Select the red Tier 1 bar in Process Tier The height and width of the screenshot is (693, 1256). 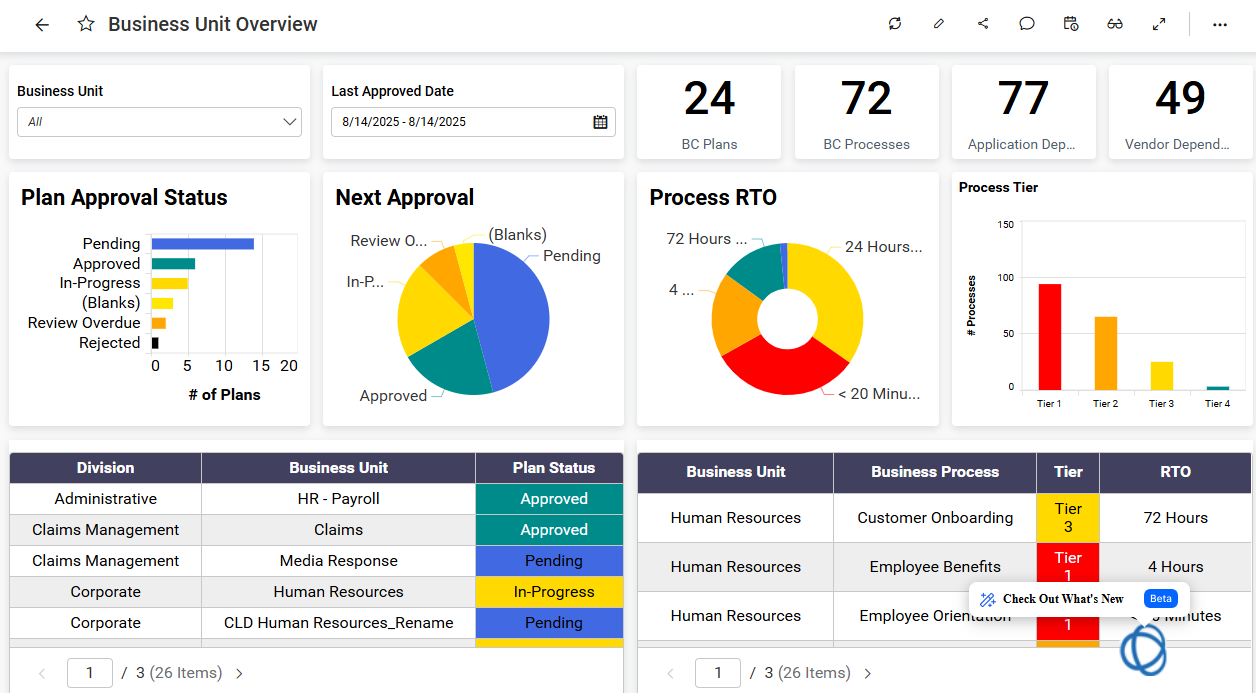pos(1050,337)
